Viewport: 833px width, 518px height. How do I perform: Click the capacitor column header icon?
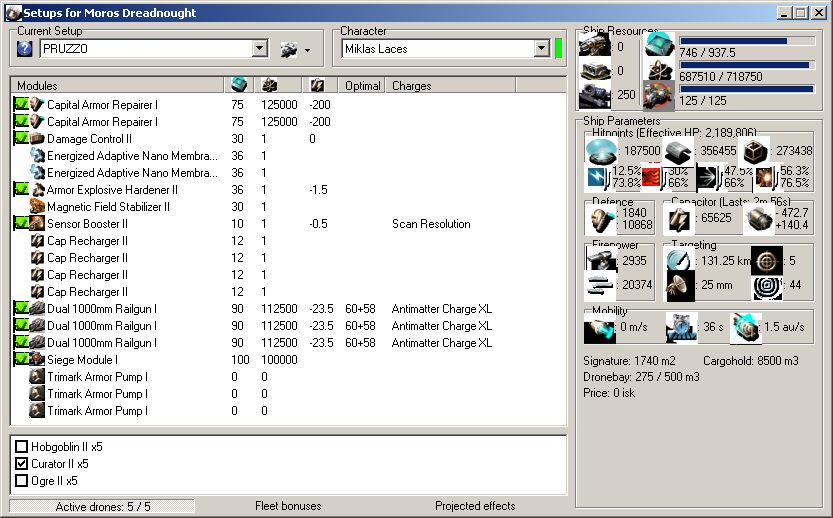point(317,85)
